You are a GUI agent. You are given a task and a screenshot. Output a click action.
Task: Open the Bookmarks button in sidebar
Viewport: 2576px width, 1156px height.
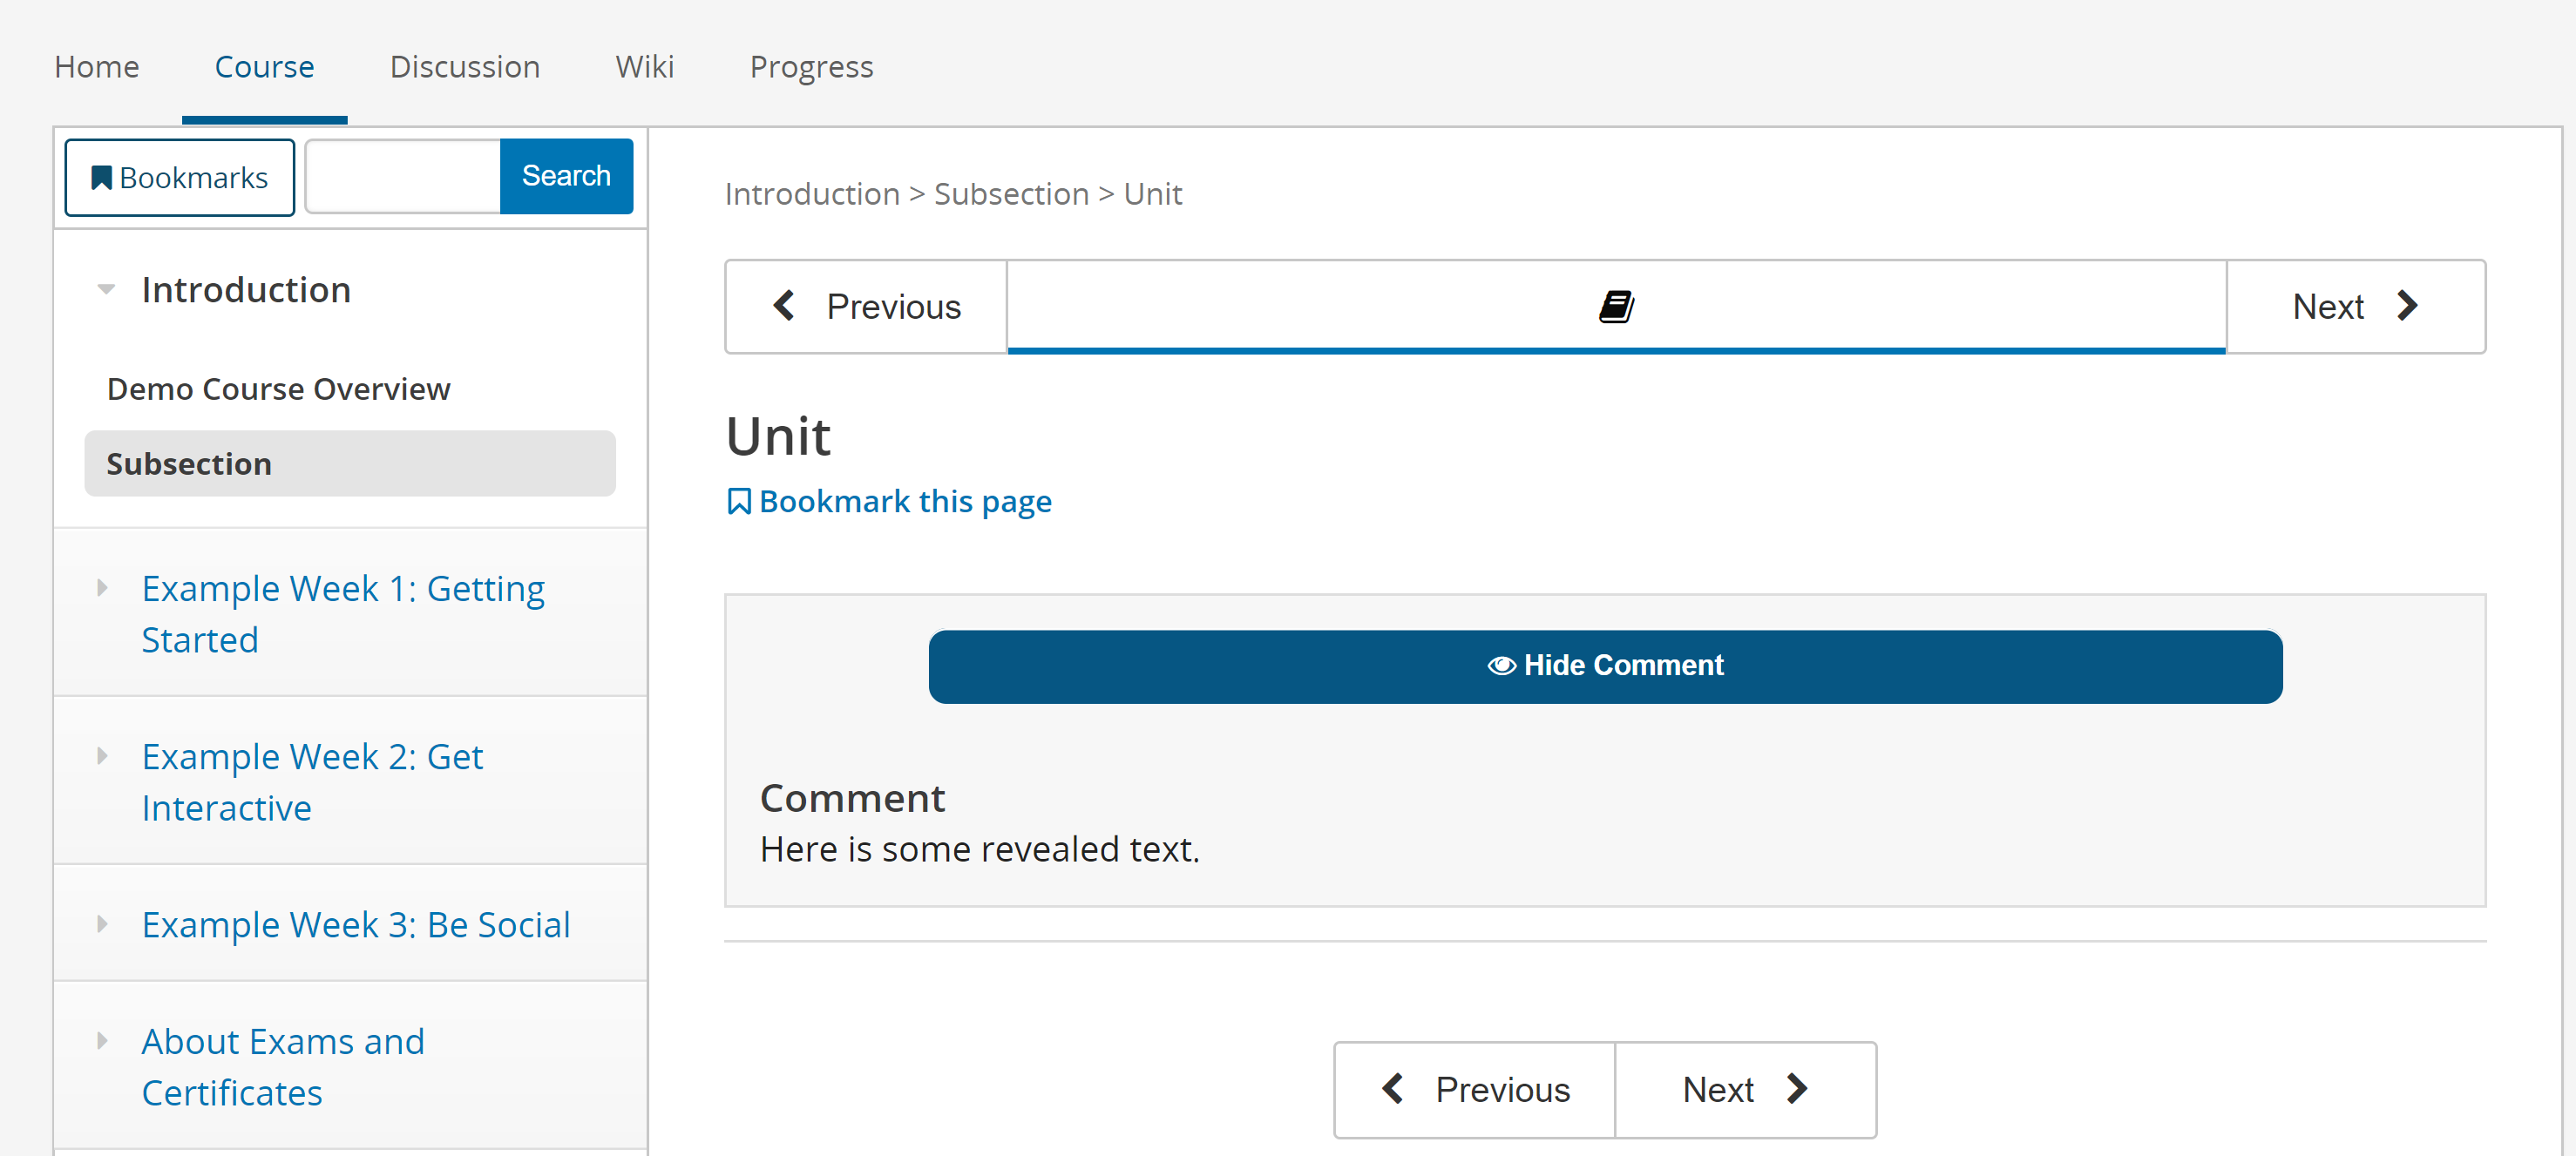click(179, 177)
